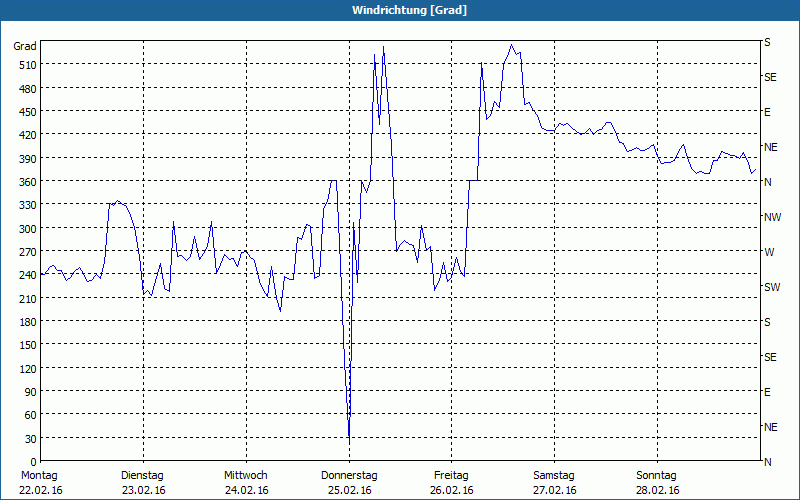Select the 330 y-axis value
800x500 pixels.
pos(28,205)
